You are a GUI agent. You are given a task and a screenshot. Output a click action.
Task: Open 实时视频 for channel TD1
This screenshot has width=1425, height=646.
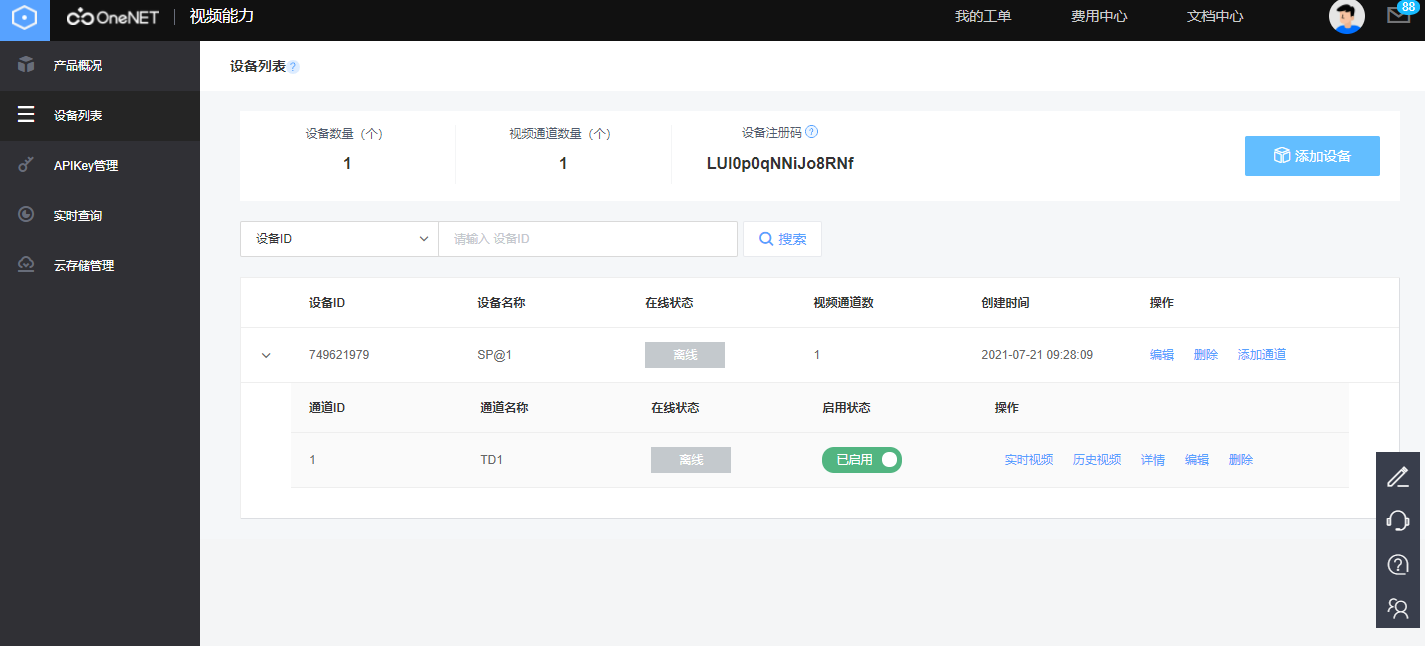[1028, 460]
